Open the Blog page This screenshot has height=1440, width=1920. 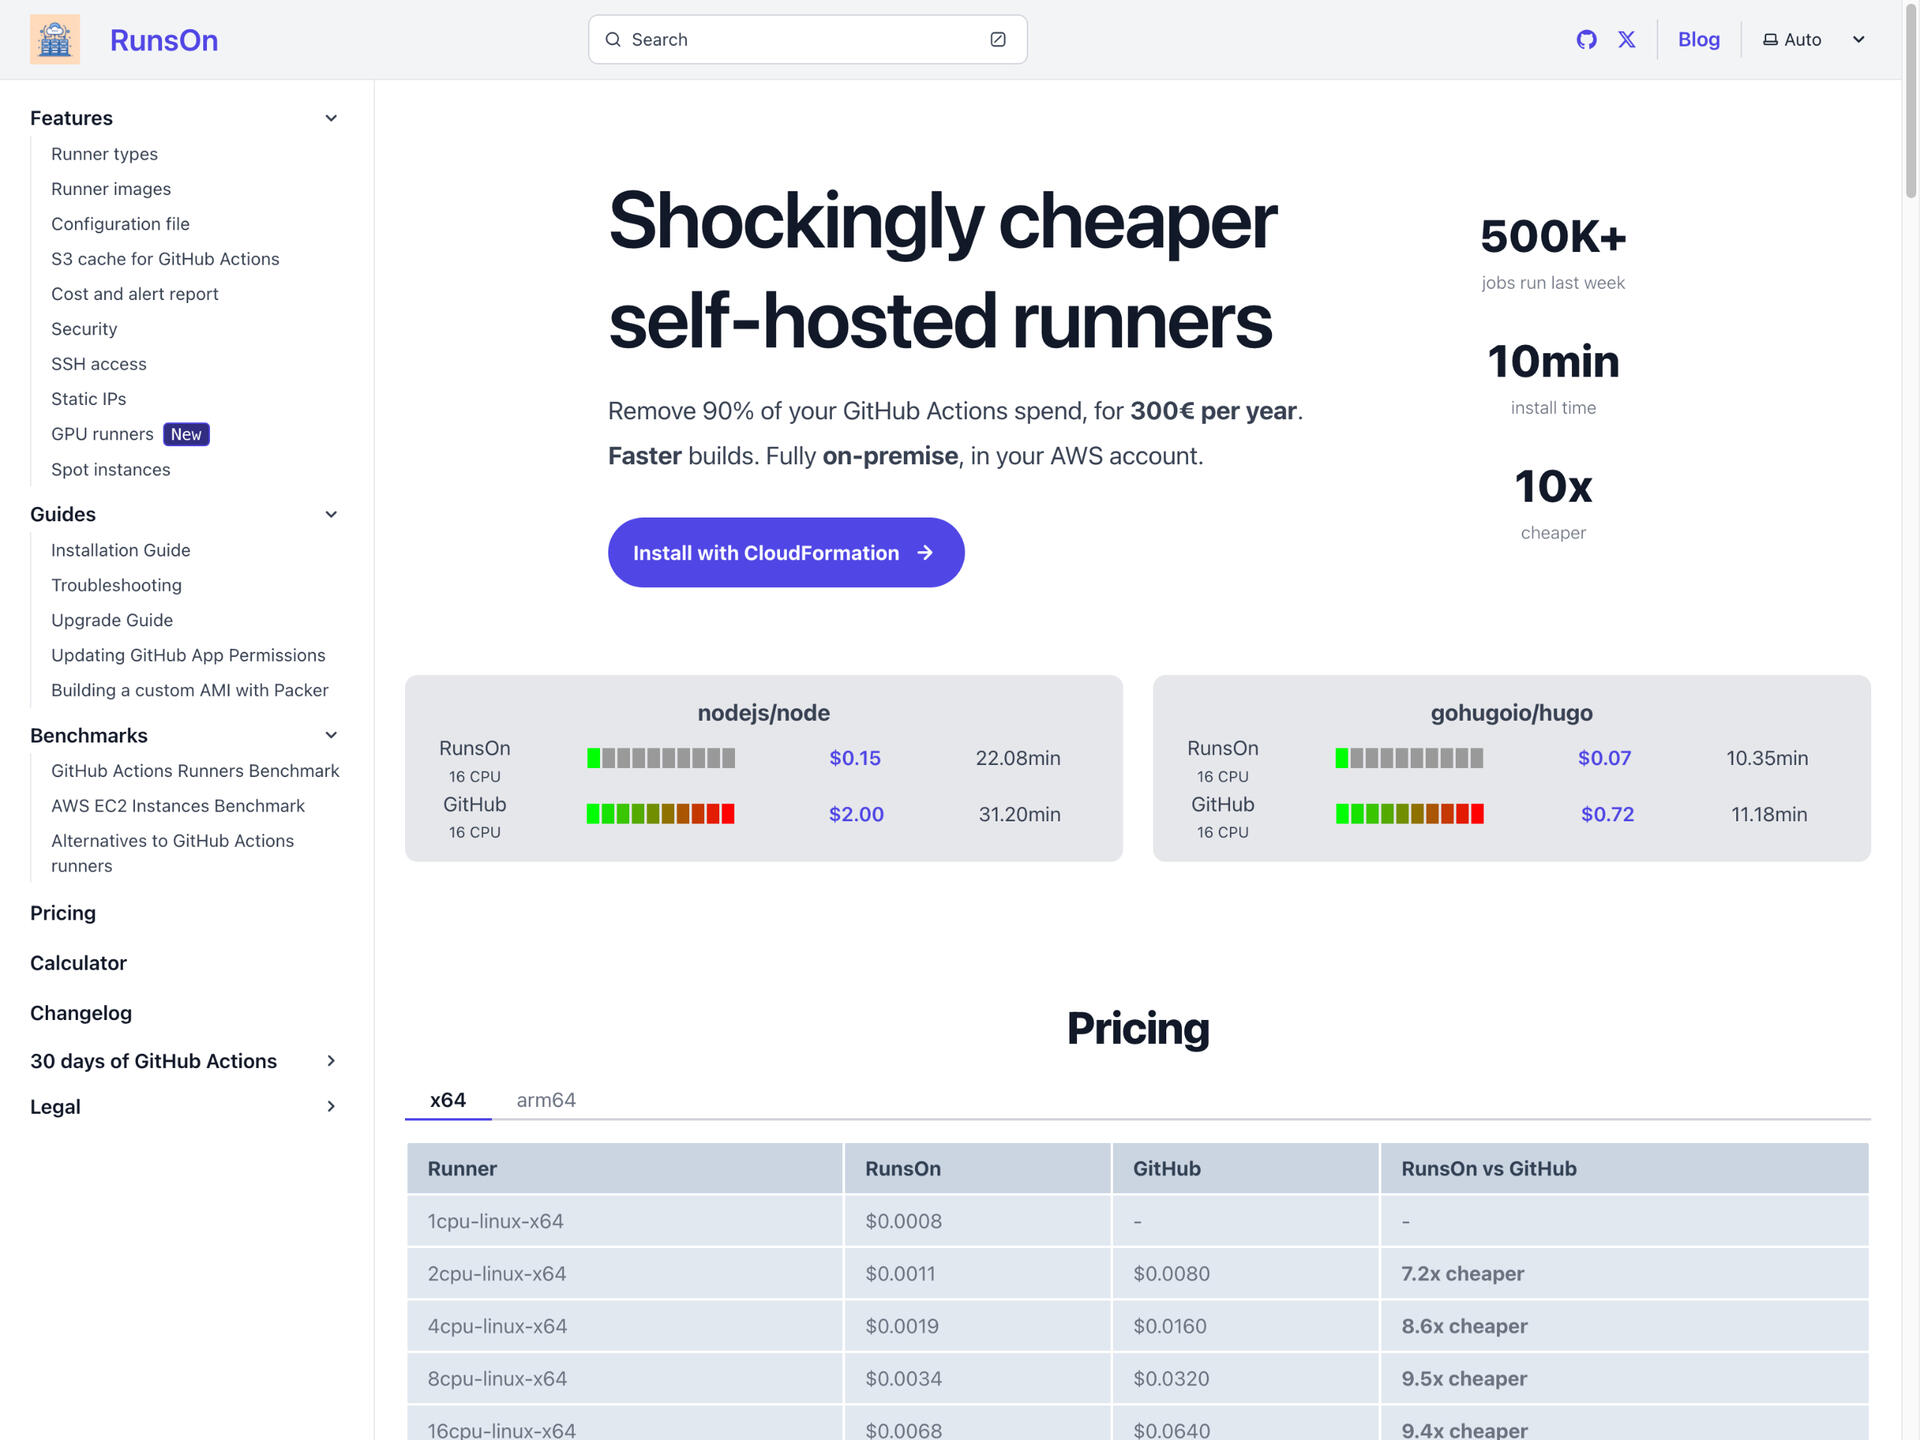(1698, 39)
